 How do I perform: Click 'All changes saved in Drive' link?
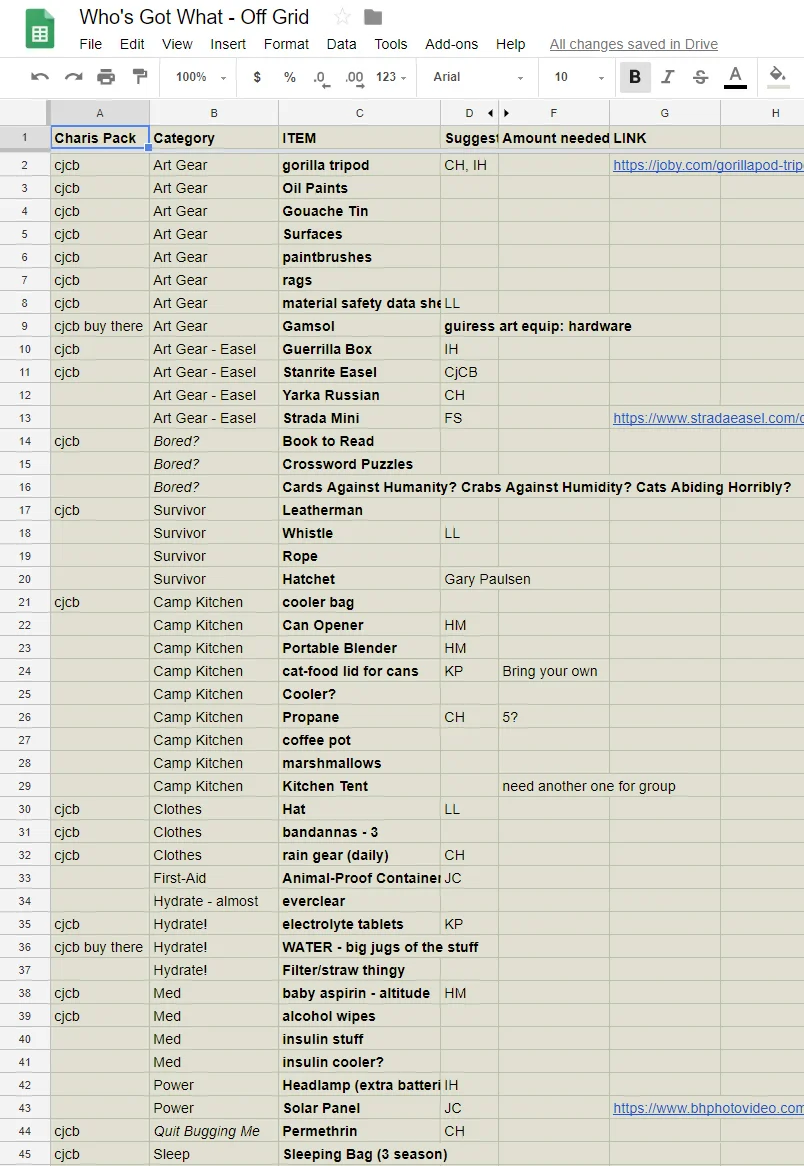[634, 44]
